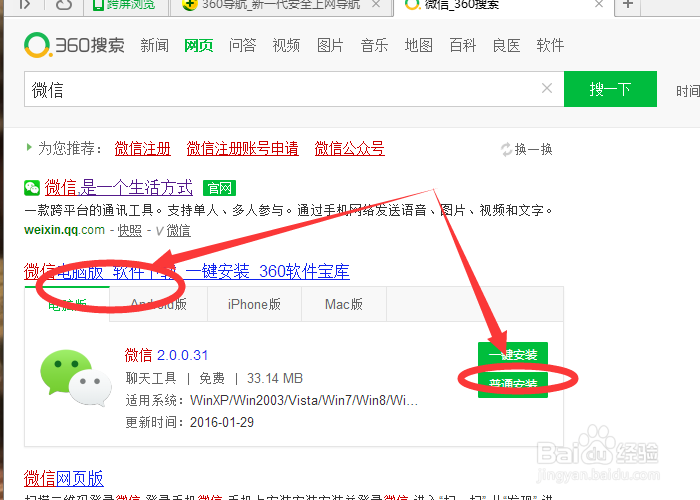Open the 良医 search category
Image resolution: width=700 pixels, height=500 pixels.
(x=506, y=46)
